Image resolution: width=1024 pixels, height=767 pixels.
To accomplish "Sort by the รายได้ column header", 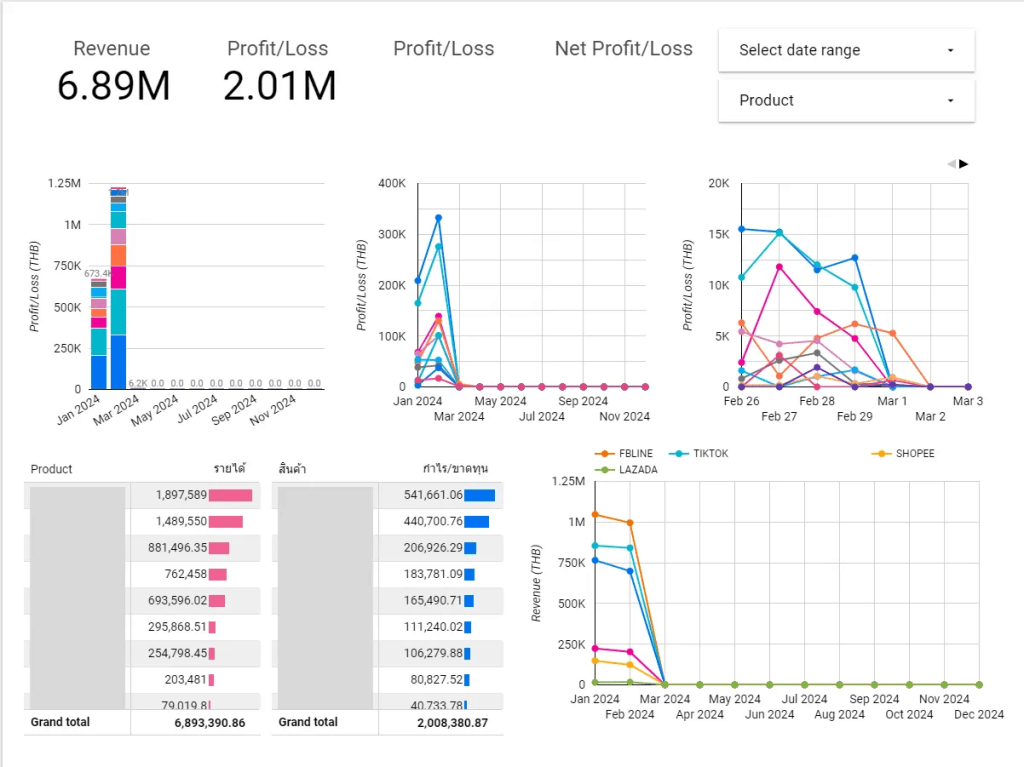I will pyautogui.click(x=229, y=469).
